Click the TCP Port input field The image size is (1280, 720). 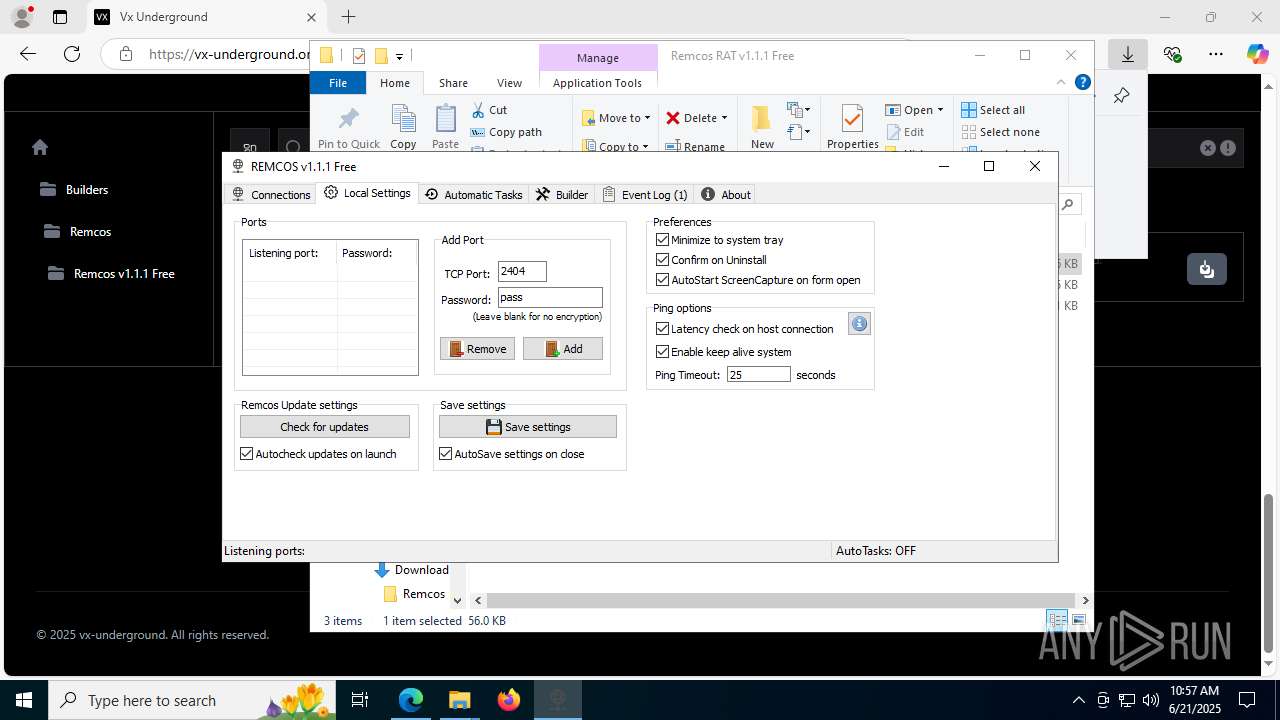point(522,271)
